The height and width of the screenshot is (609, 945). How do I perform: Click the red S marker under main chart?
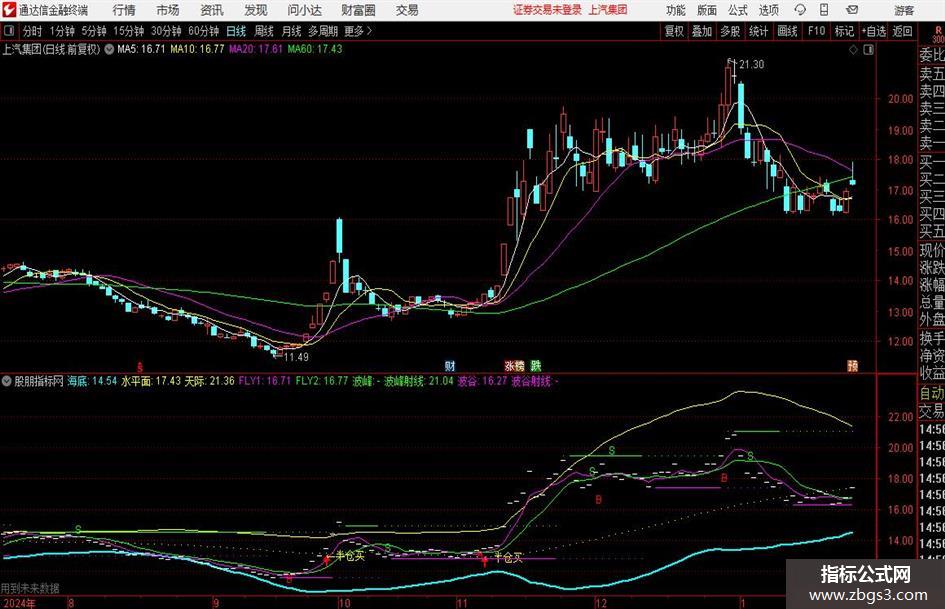click(140, 366)
